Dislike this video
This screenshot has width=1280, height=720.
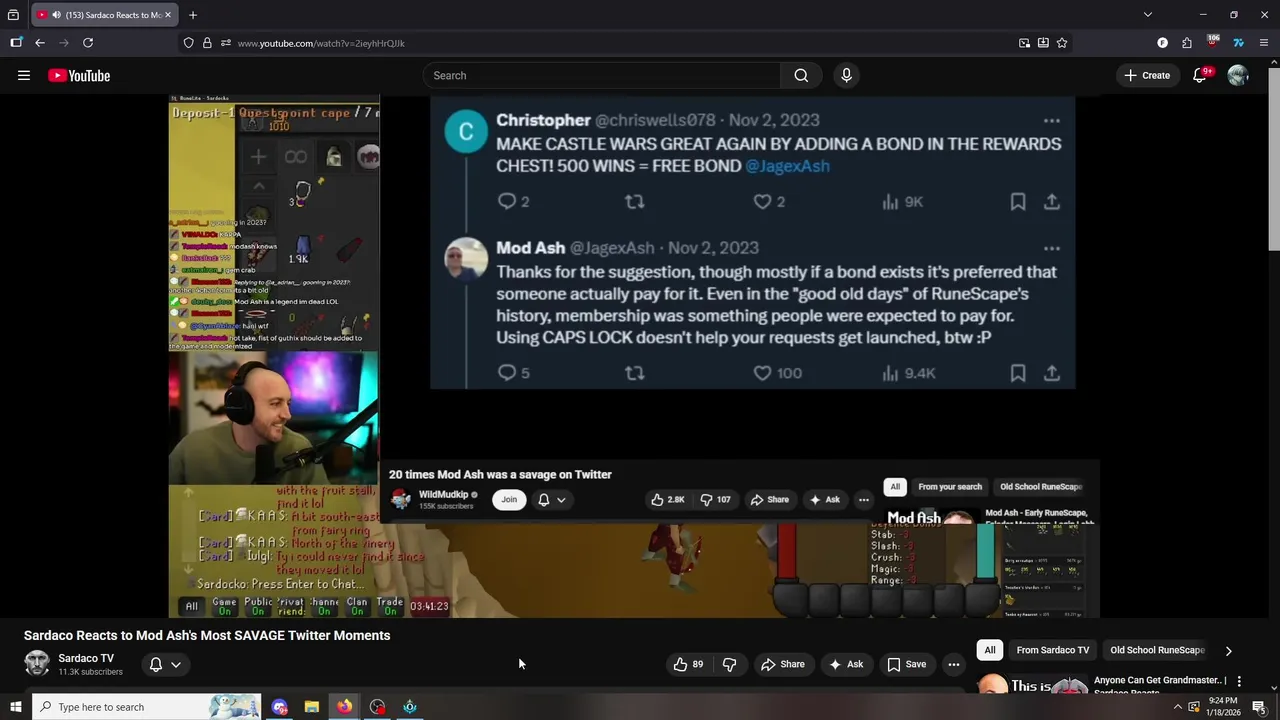729,664
